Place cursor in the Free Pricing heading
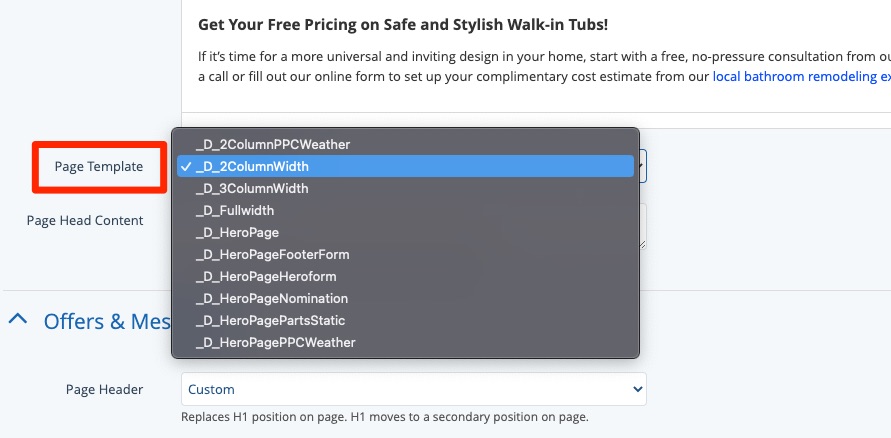 click(x=417, y=23)
